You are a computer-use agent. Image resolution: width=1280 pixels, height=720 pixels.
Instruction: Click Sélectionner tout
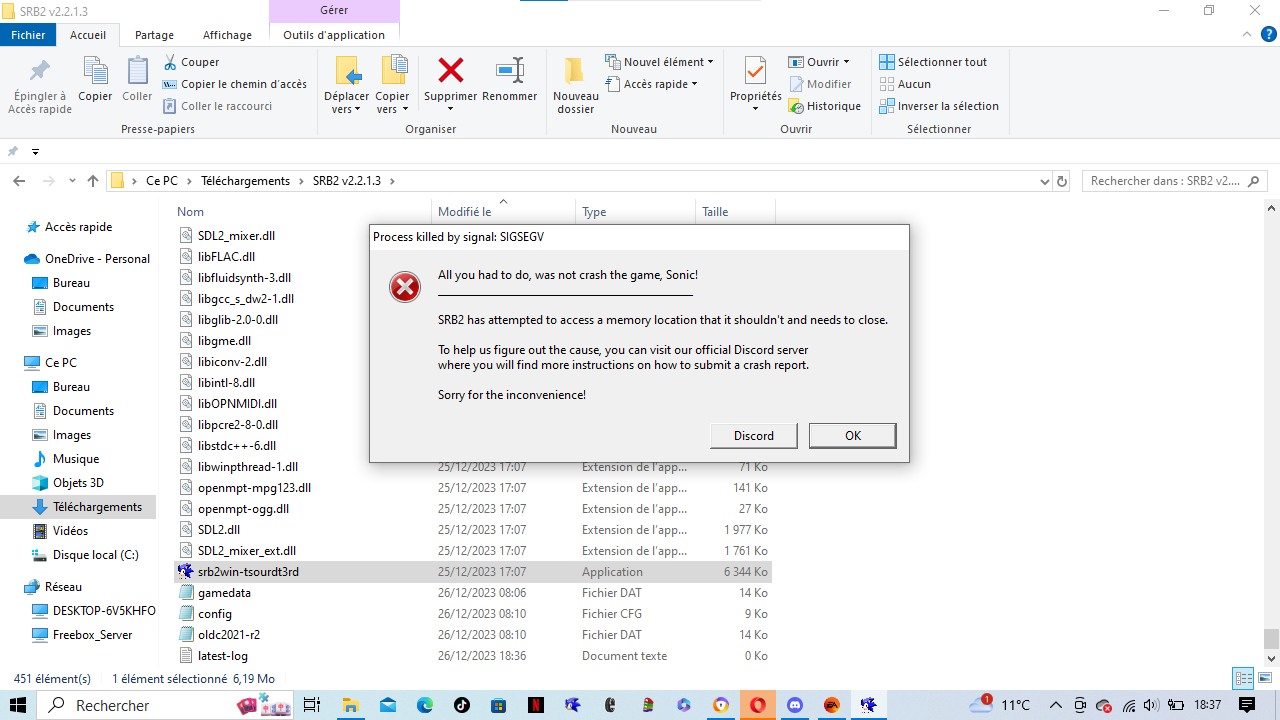pos(933,62)
